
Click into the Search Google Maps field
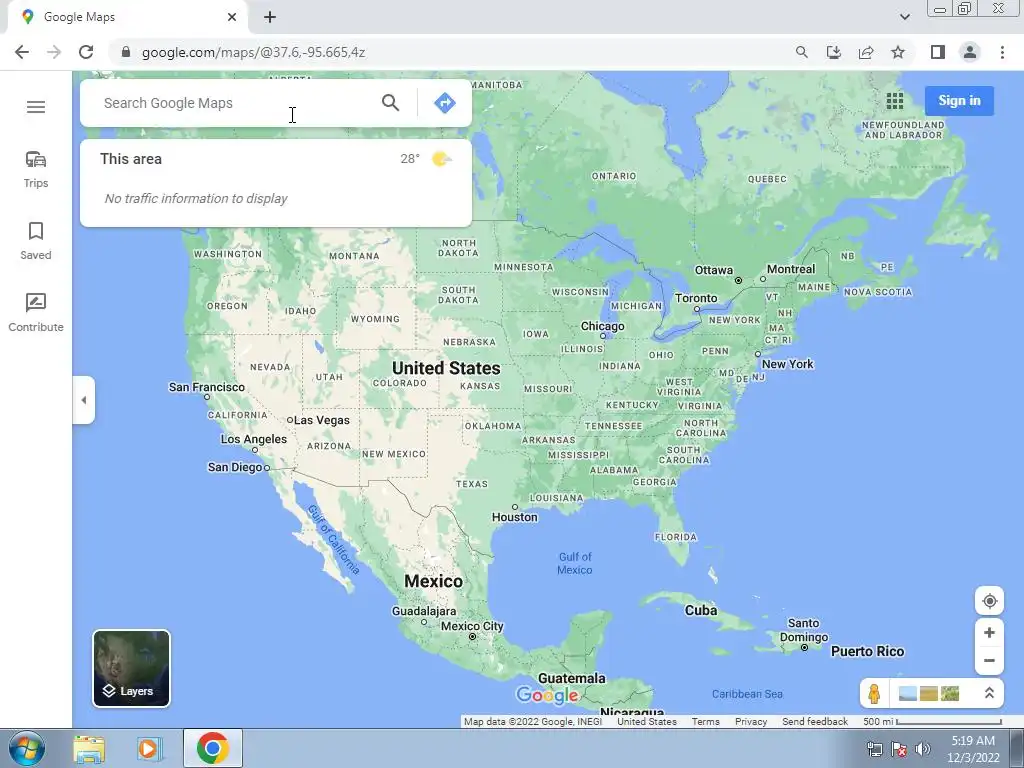235,103
